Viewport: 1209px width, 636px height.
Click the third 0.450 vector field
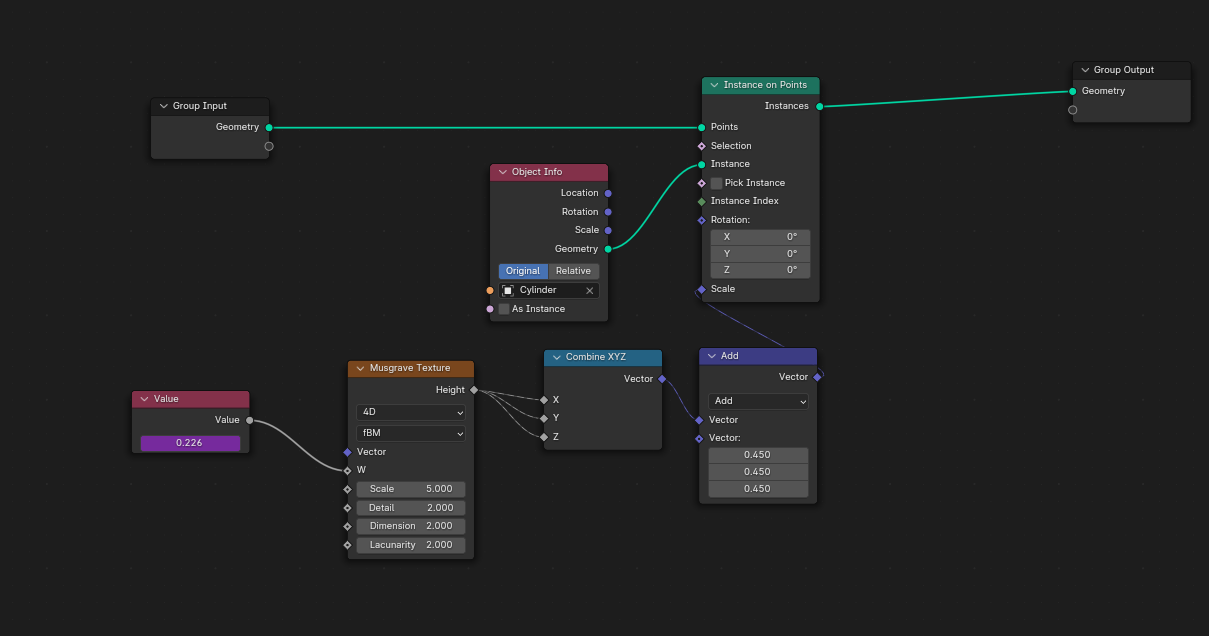point(758,489)
